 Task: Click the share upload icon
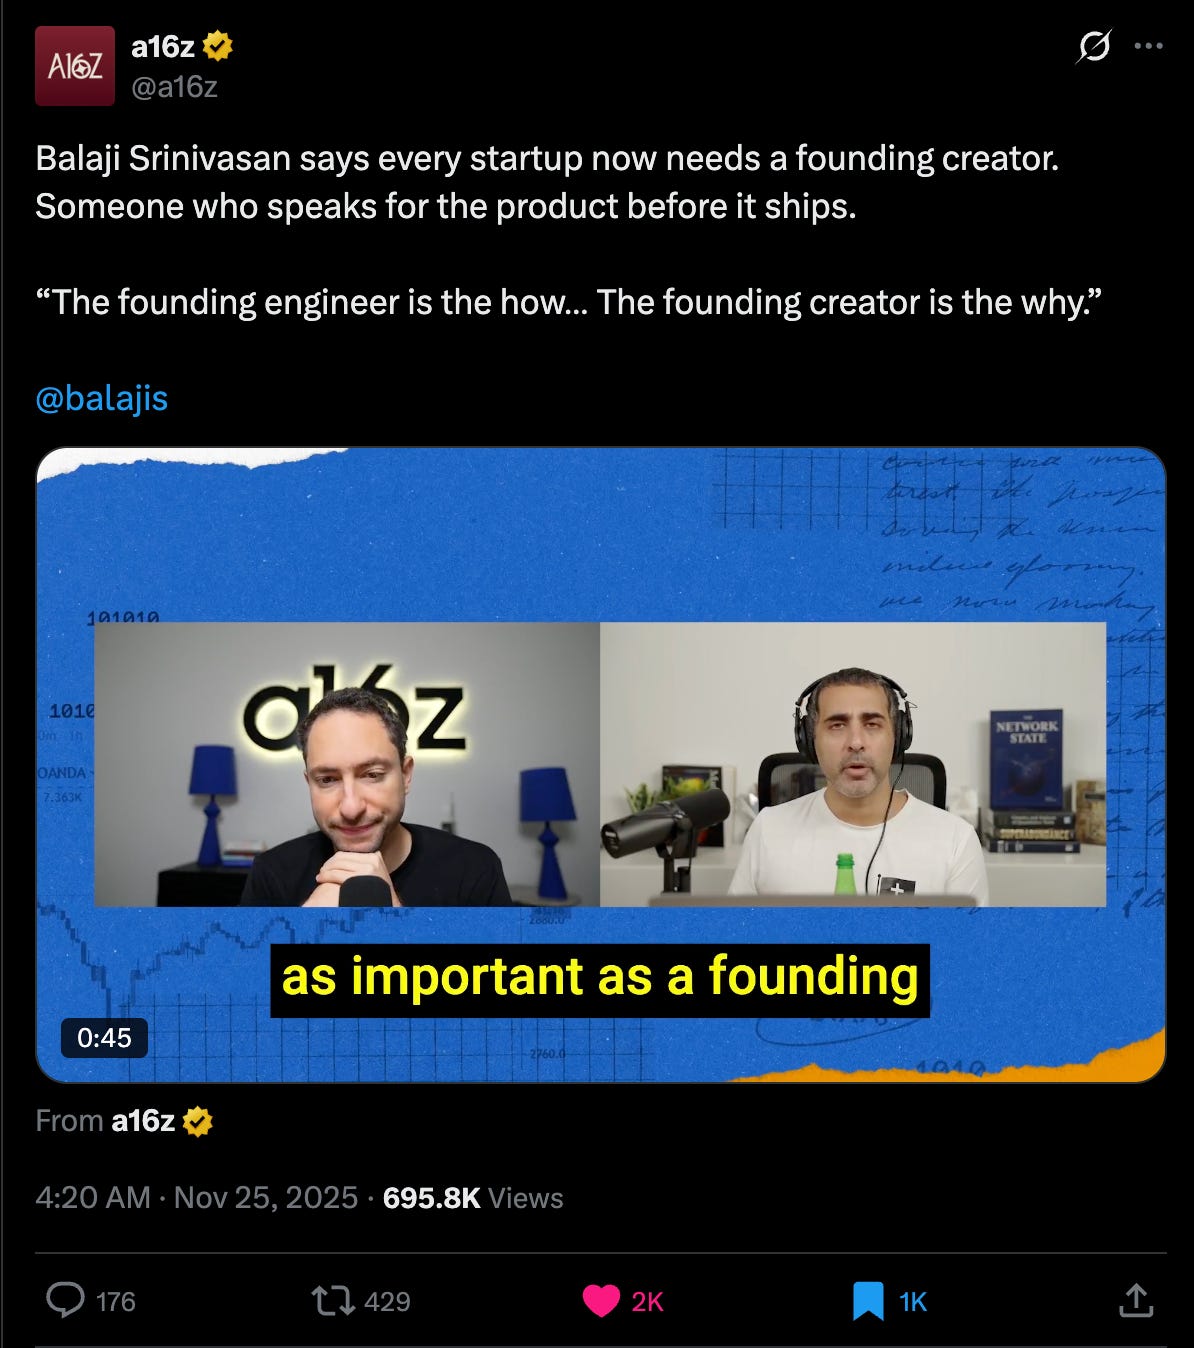coord(1136,1300)
